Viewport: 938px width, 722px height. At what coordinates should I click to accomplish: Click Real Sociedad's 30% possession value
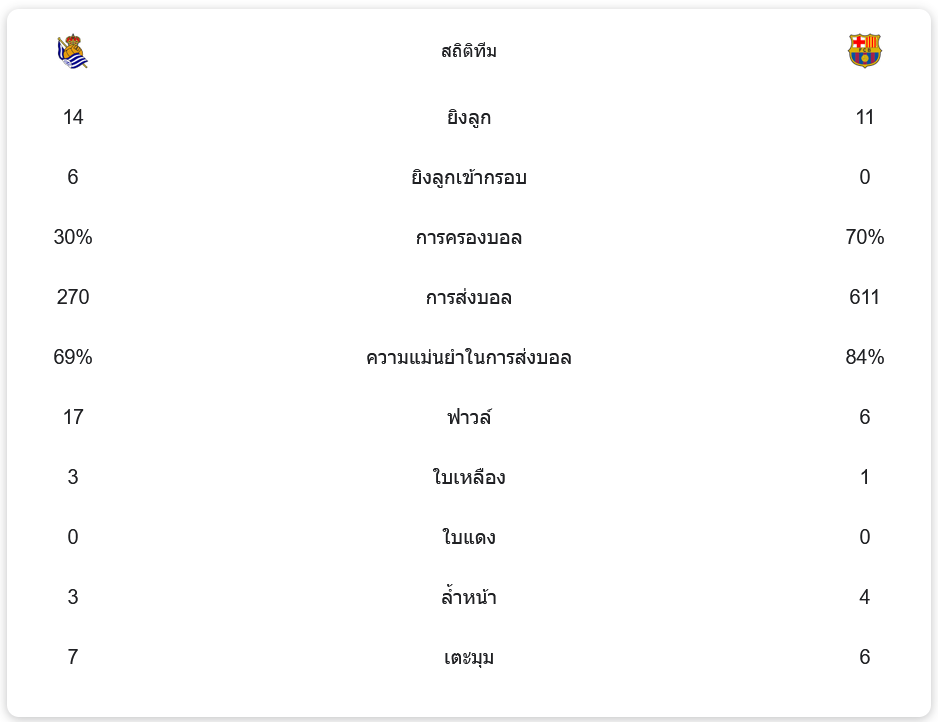pos(73,237)
